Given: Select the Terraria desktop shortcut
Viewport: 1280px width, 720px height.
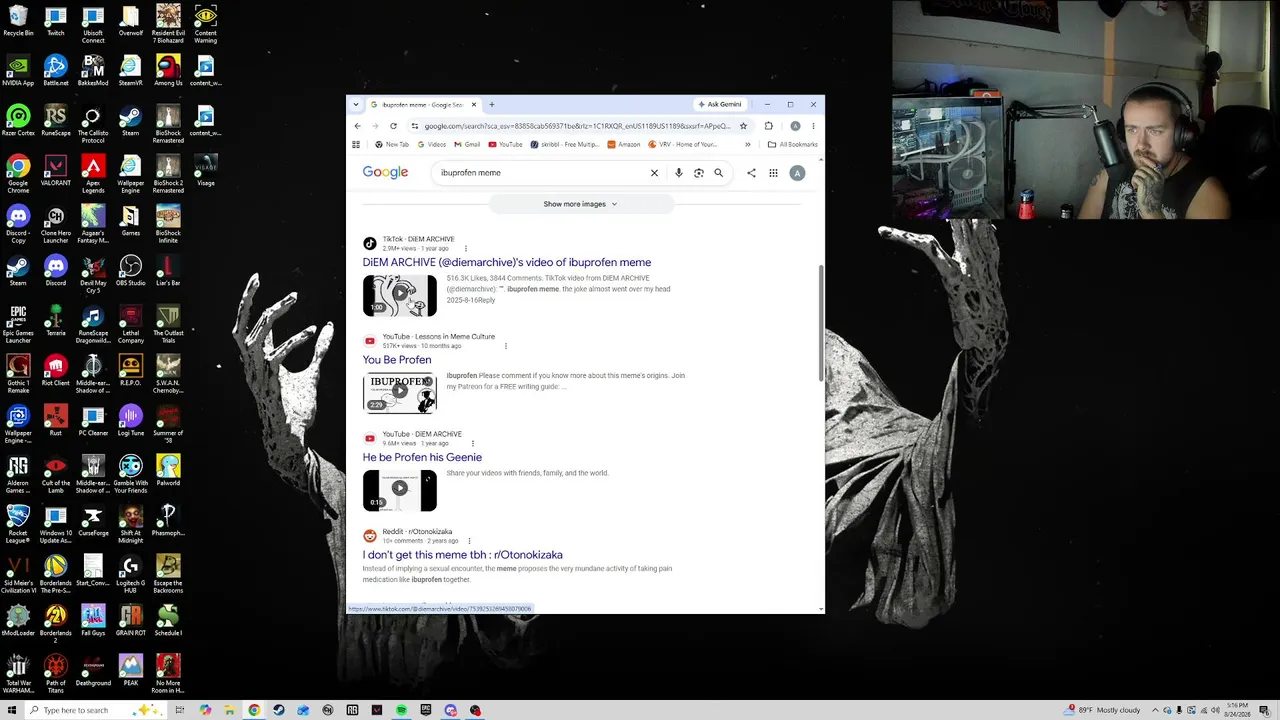Looking at the screenshot, I should tap(56, 320).
